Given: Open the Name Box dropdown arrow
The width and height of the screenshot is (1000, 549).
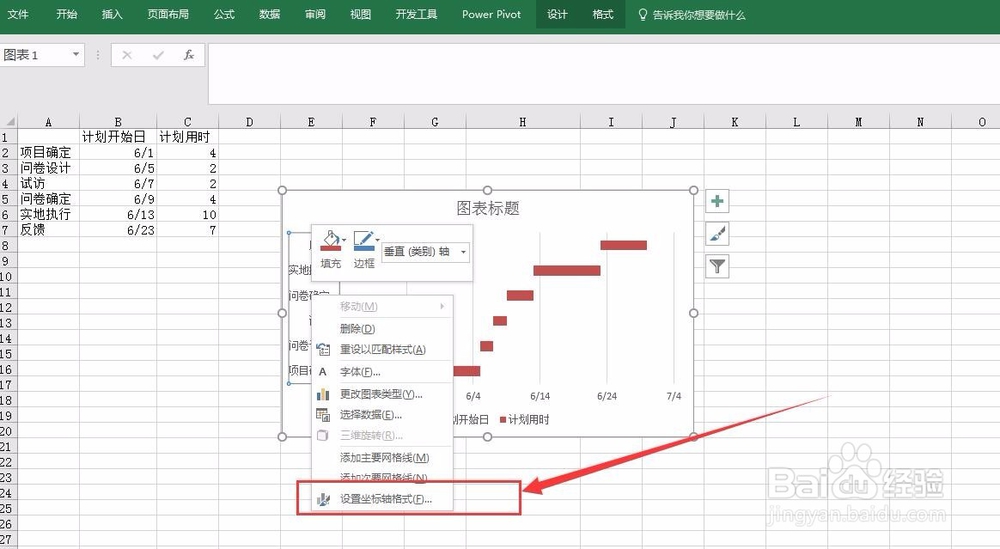Looking at the screenshot, I should tap(76, 54).
